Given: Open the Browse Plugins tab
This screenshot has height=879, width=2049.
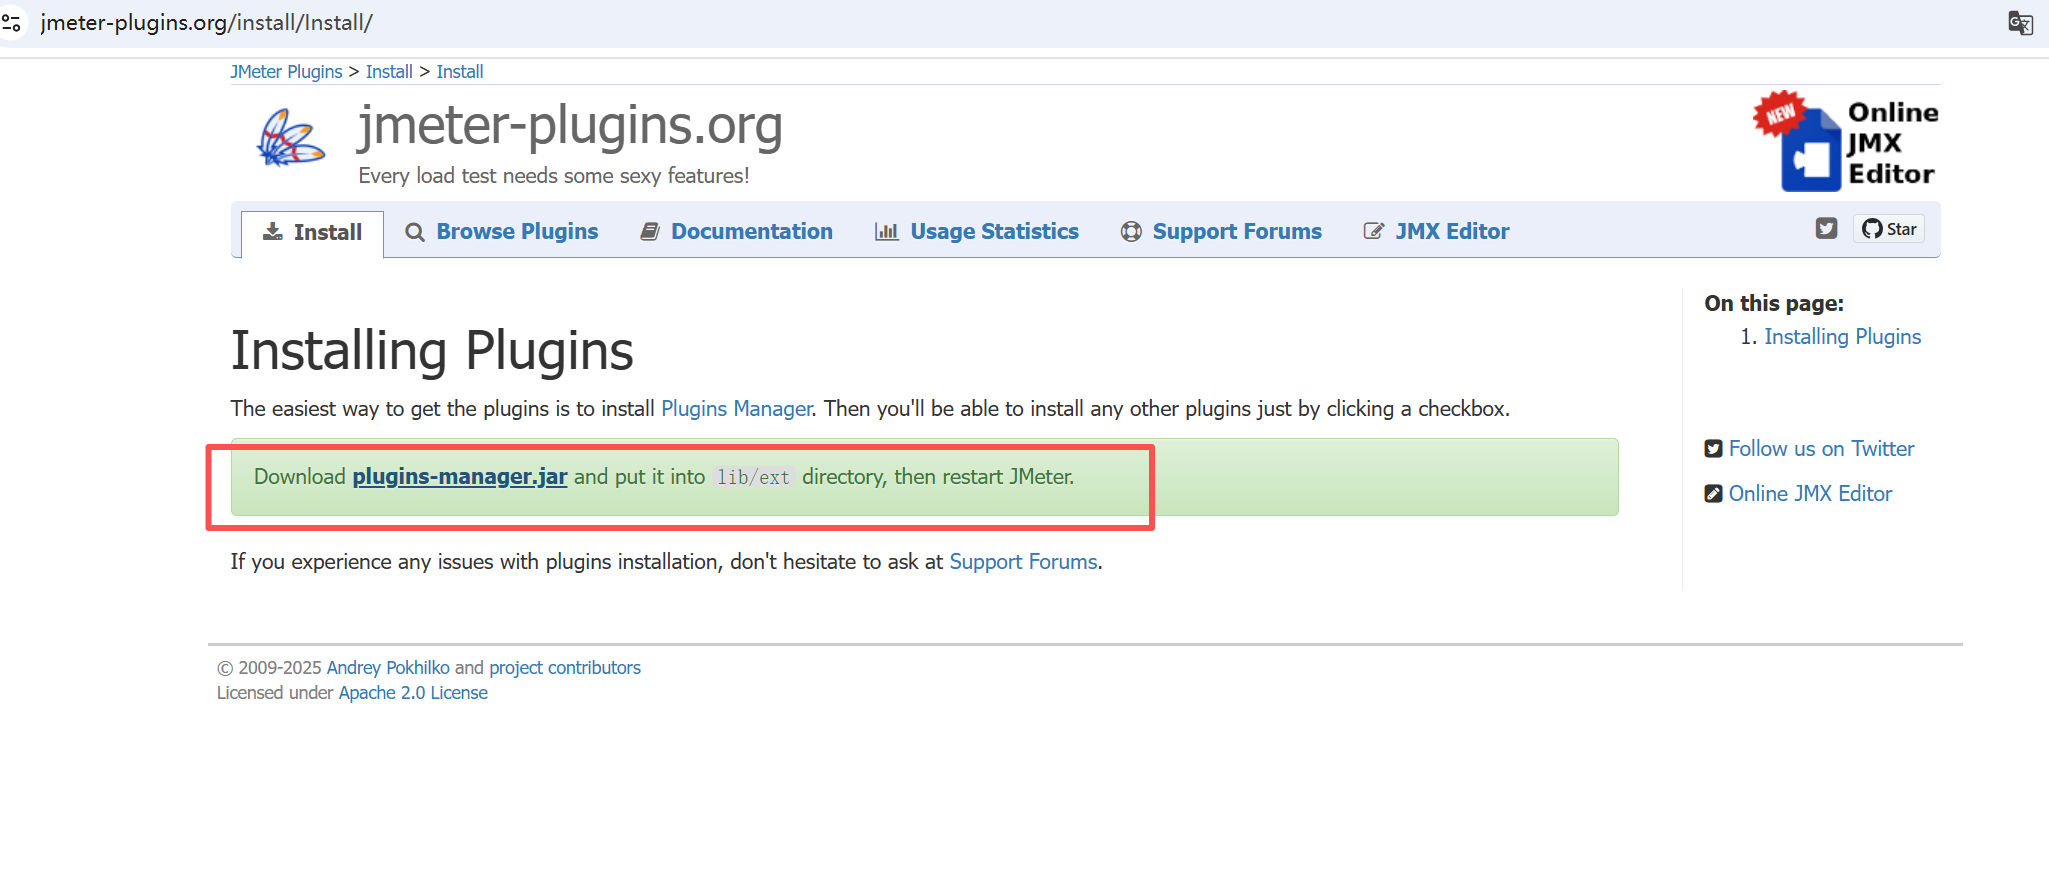Looking at the screenshot, I should pos(501,232).
